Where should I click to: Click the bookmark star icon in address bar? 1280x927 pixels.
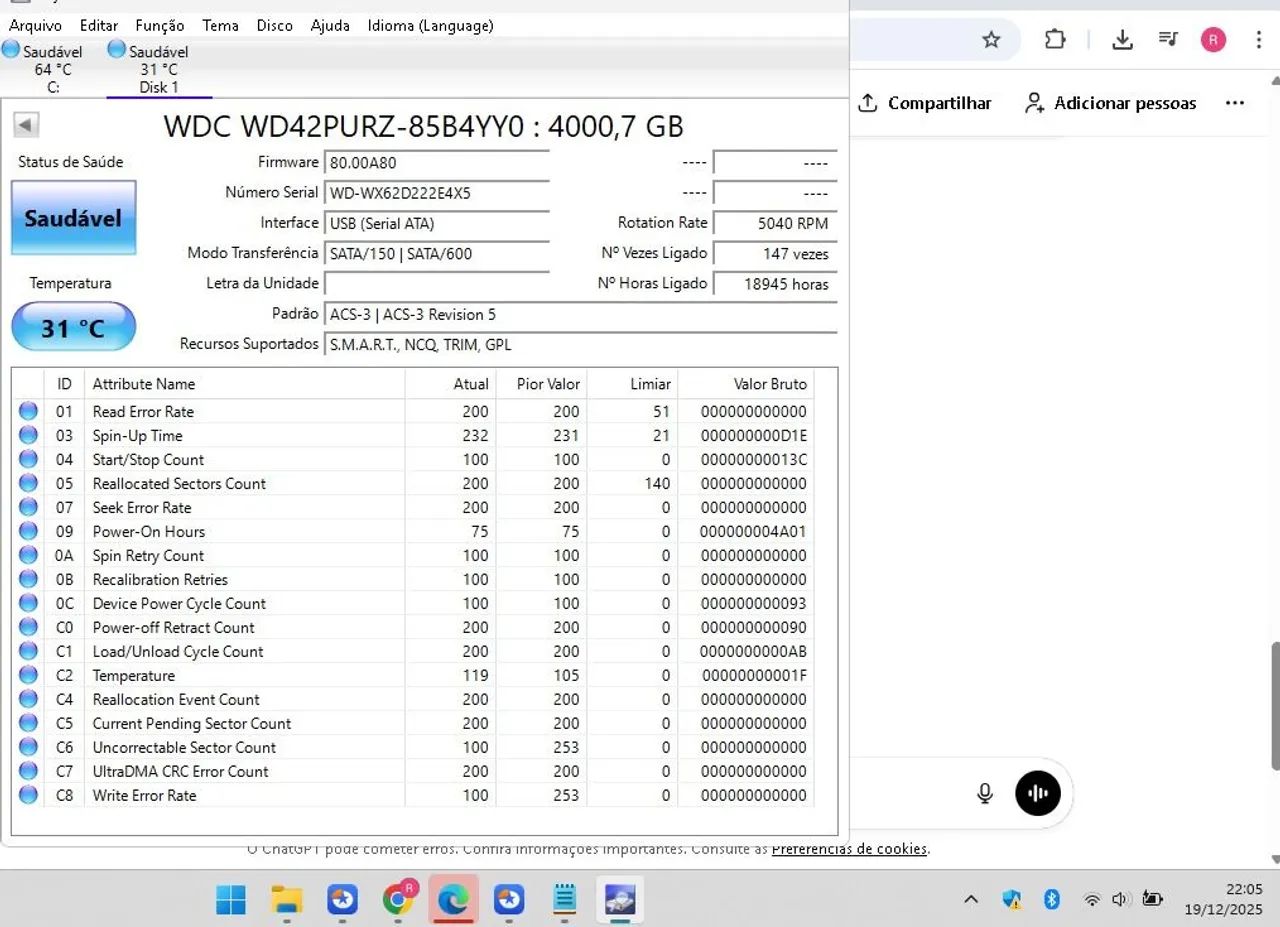(x=991, y=40)
